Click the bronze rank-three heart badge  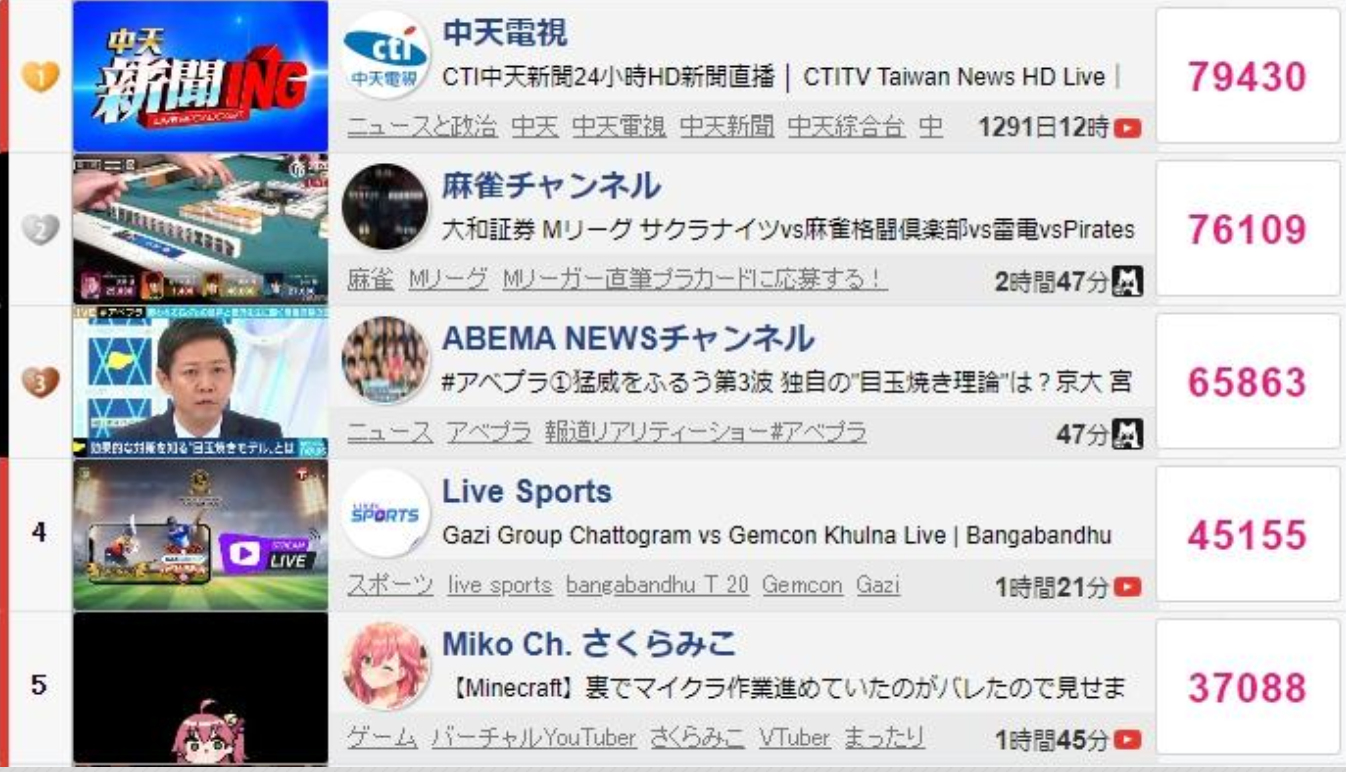(x=40, y=381)
